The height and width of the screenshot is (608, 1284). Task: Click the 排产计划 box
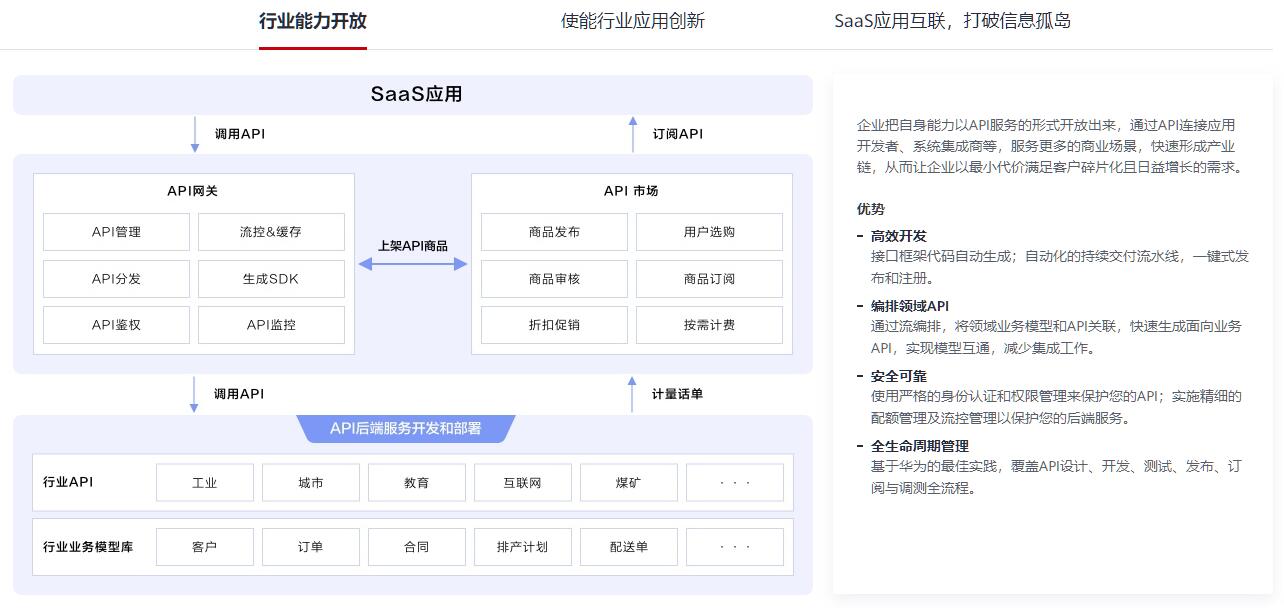[523, 547]
